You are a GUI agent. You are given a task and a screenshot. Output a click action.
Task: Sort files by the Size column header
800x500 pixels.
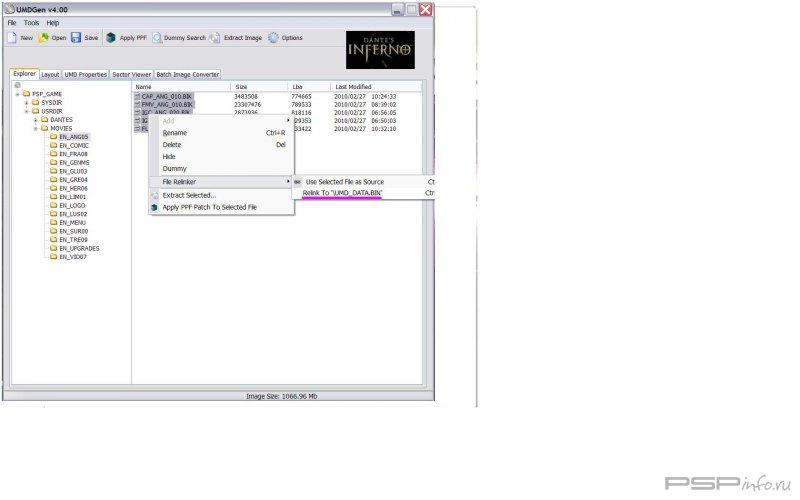(241, 87)
